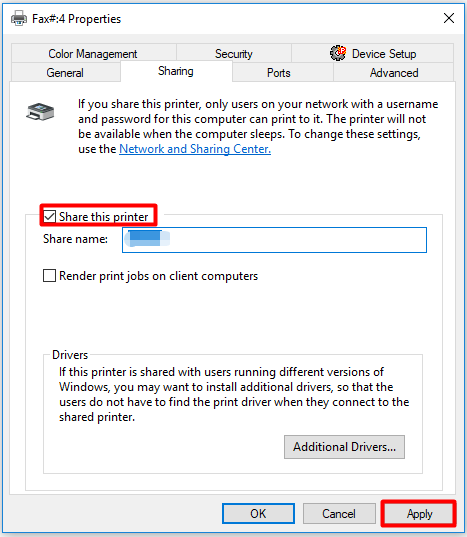Click the Share name label
Screen dimensions: 467x537
75,239
